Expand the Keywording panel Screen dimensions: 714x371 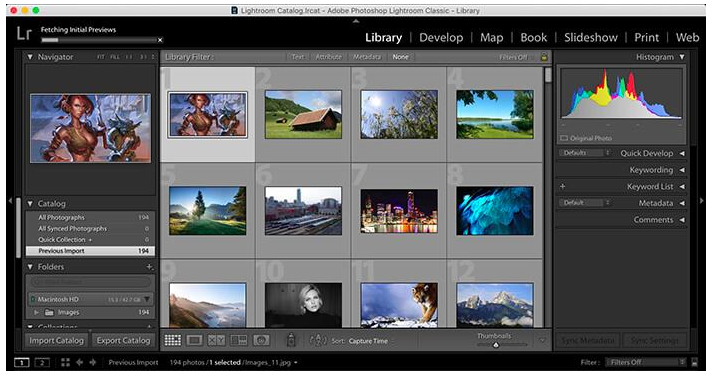[x=682, y=170]
